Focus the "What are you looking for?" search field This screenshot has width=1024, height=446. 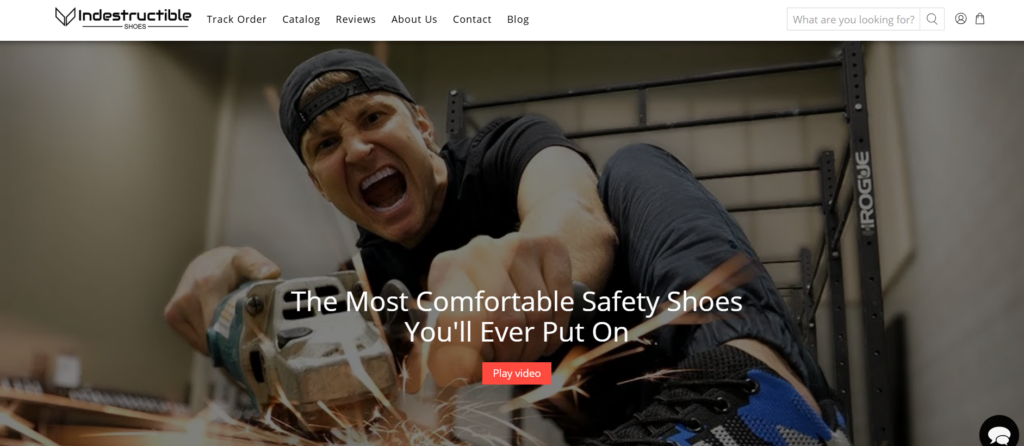(x=854, y=19)
